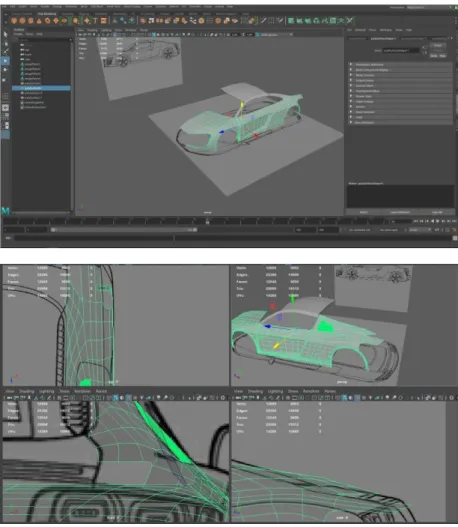The image size is (458, 527).
Task: Create a polygon cylinder from the shelf
Action: [x=31, y=21]
